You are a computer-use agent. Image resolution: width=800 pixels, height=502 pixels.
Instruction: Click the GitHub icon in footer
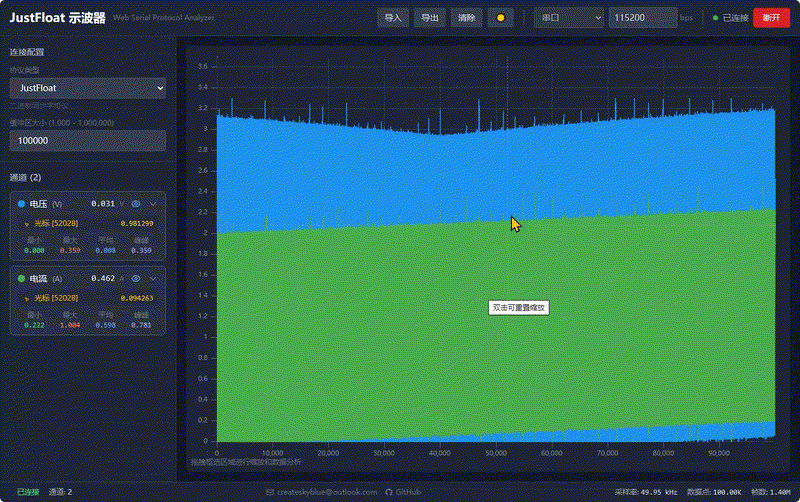tap(388, 492)
